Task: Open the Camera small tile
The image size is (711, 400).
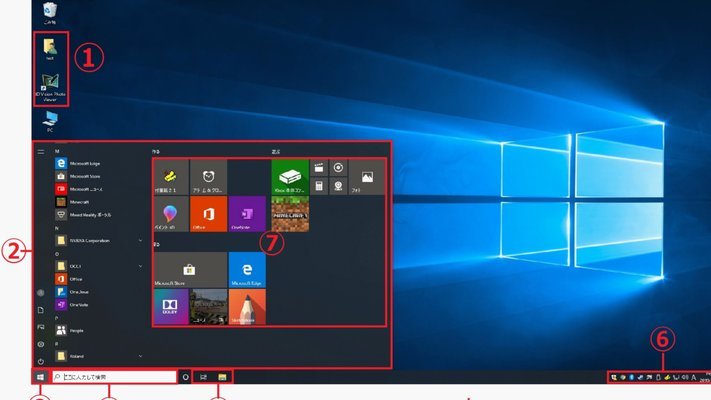Action: coord(338,186)
